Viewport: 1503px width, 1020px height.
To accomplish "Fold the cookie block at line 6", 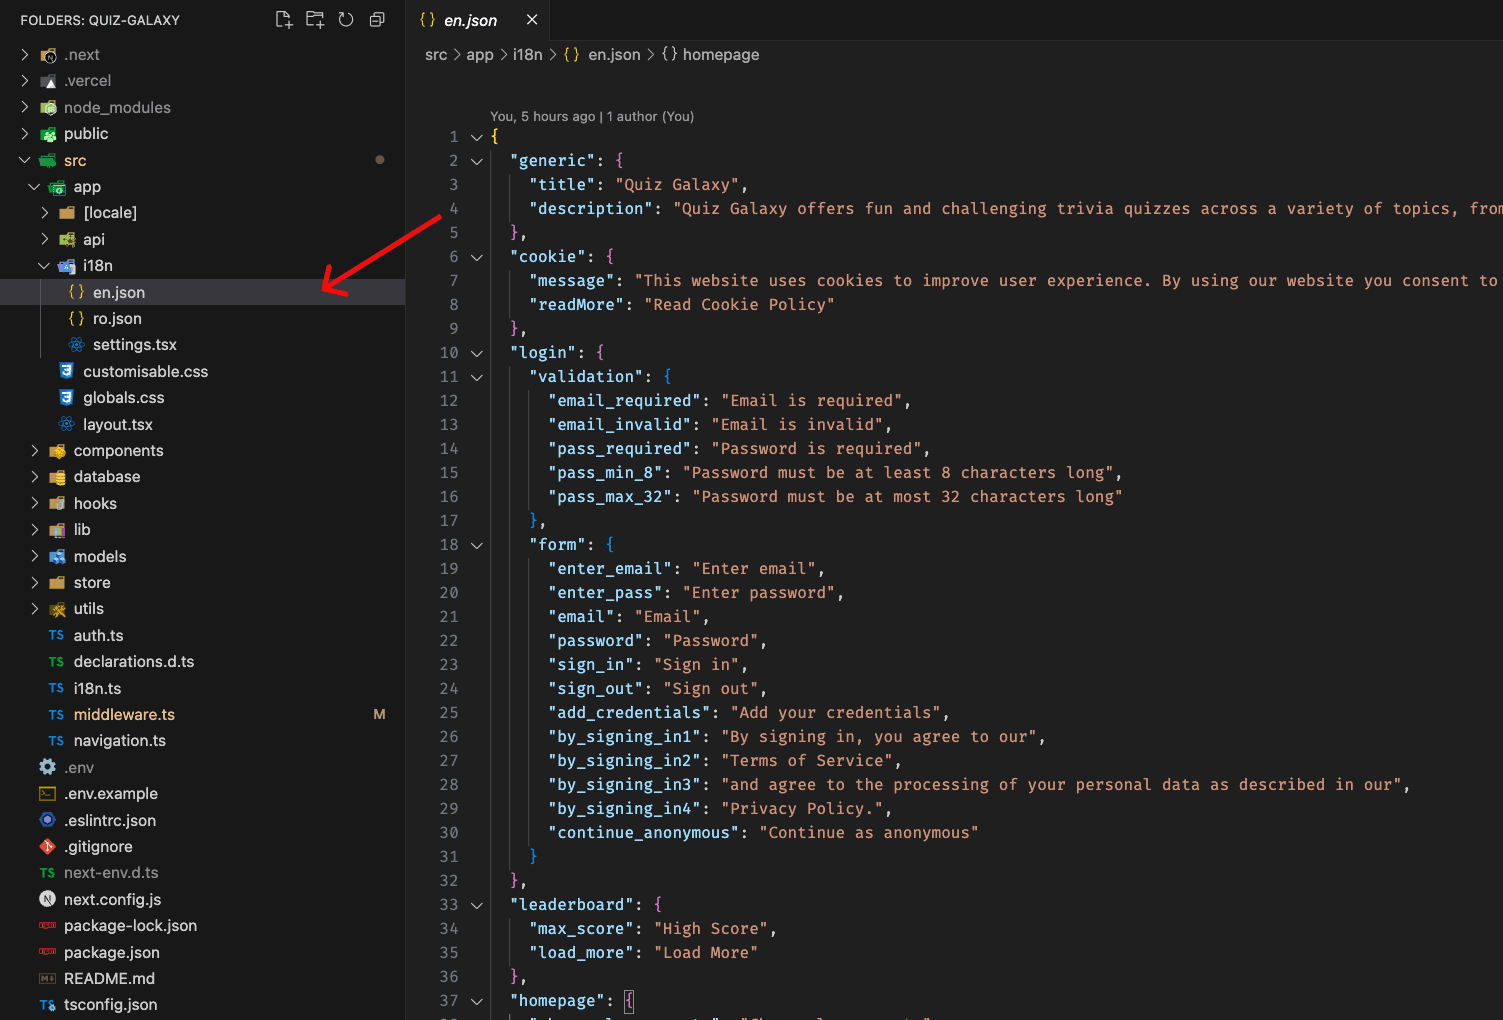I will pos(477,257).
